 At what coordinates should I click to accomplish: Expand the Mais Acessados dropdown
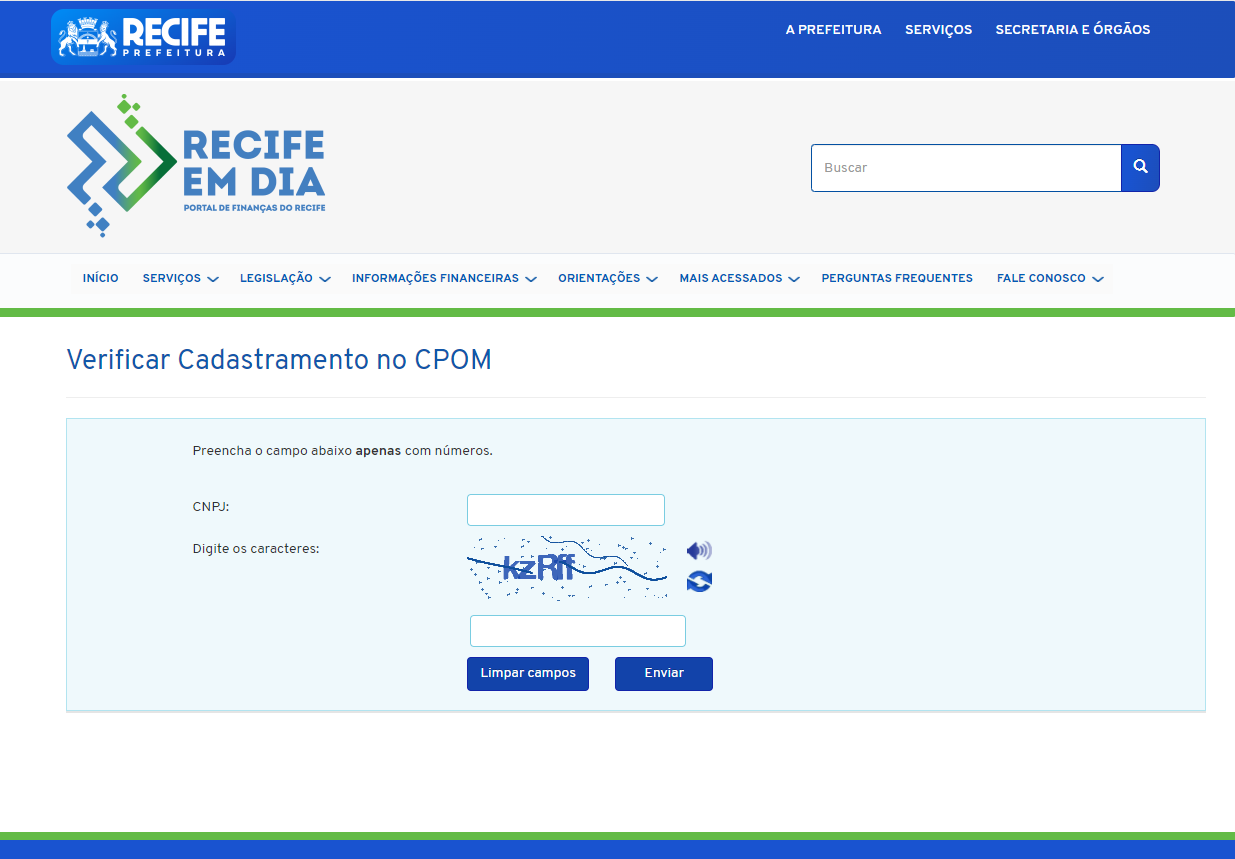739,278
